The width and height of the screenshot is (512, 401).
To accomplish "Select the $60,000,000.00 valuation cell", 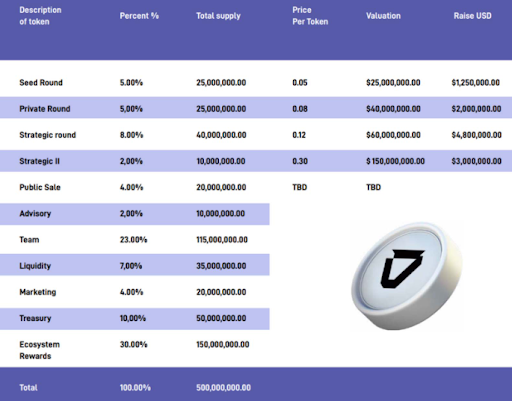I will tap(393, 135).
